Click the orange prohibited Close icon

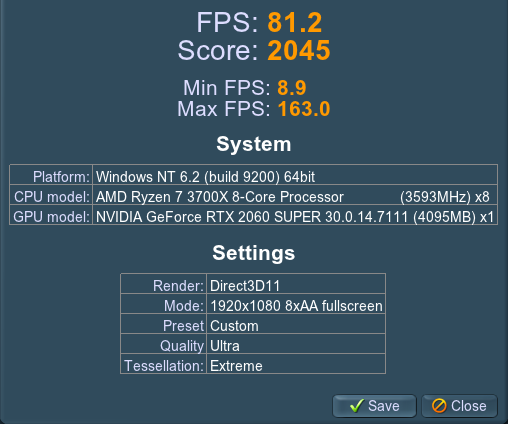pyautogui.click(x=439, y=406)
